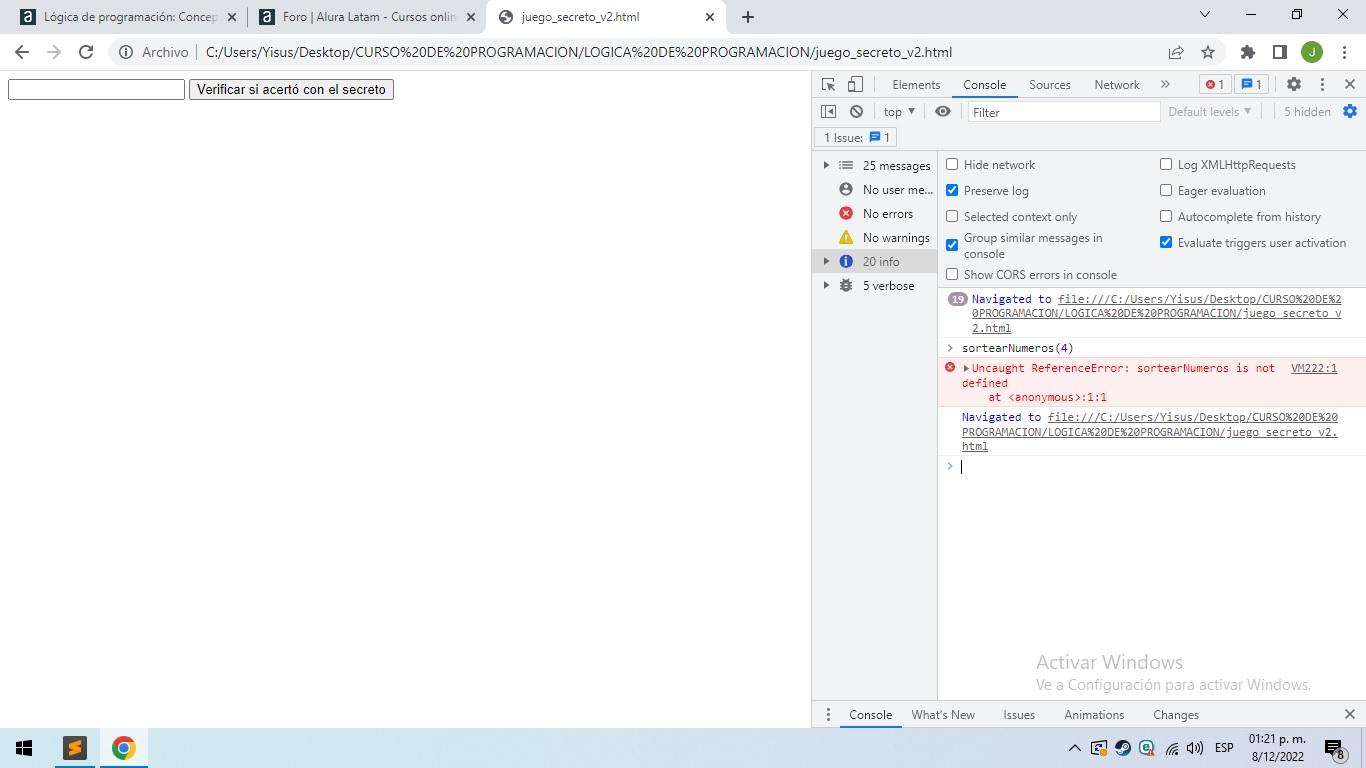Expand the Uncaught ReferenceError details
Viewport: 1366px width, 768px height.
tap(966, 368)
